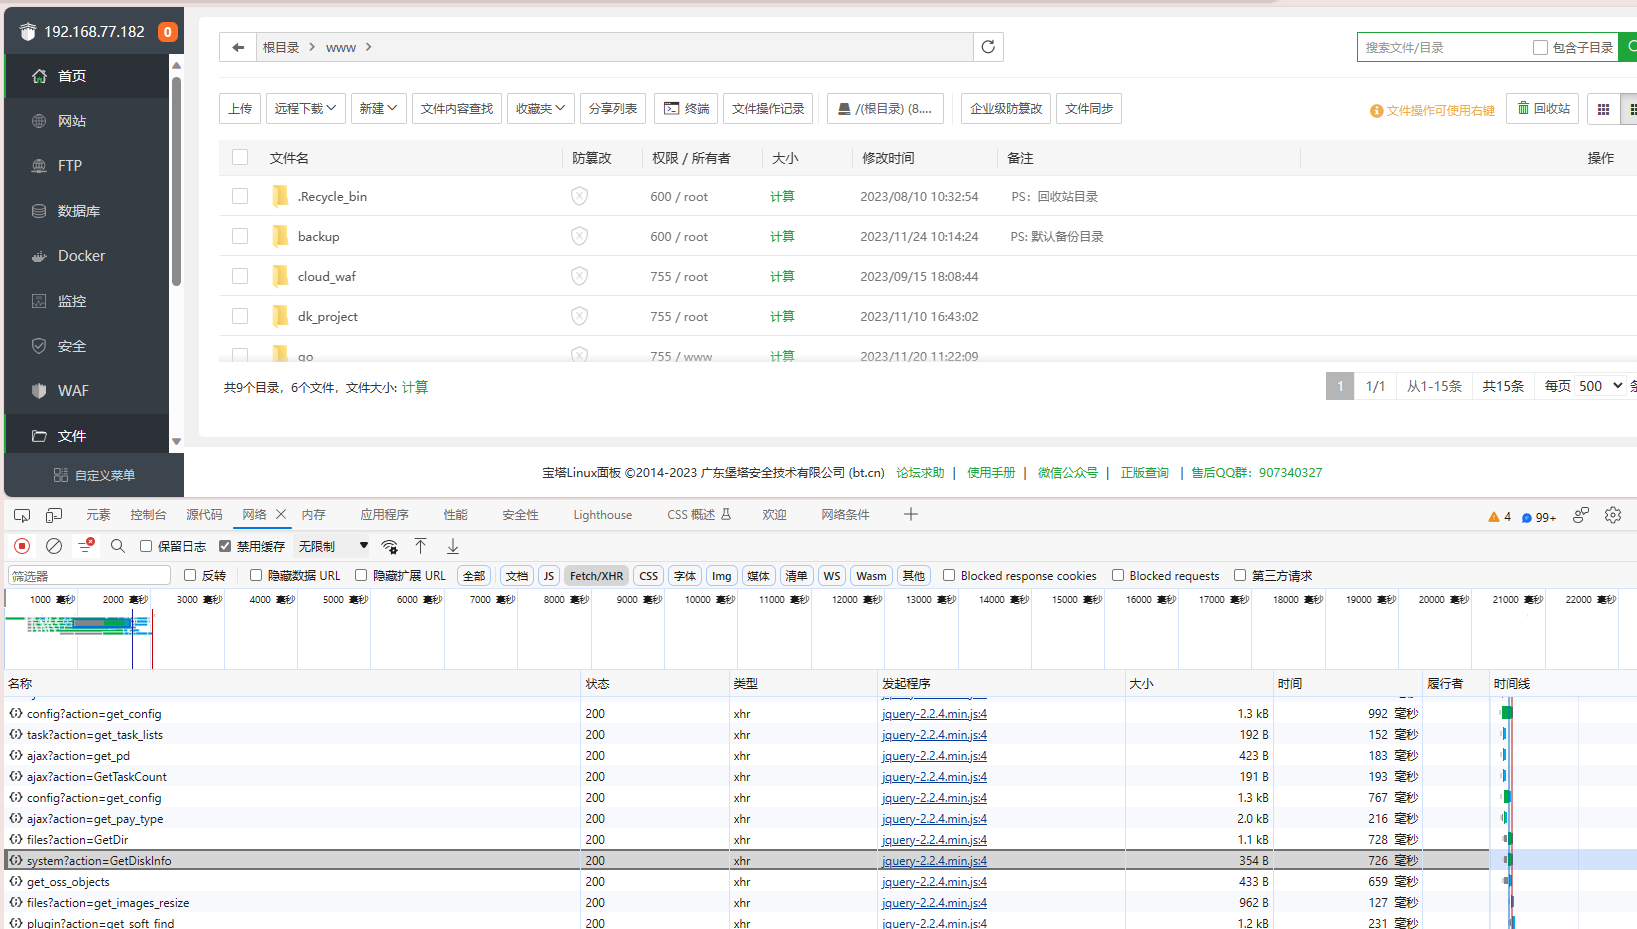Focus the network filter input

(x=89, y=576)
